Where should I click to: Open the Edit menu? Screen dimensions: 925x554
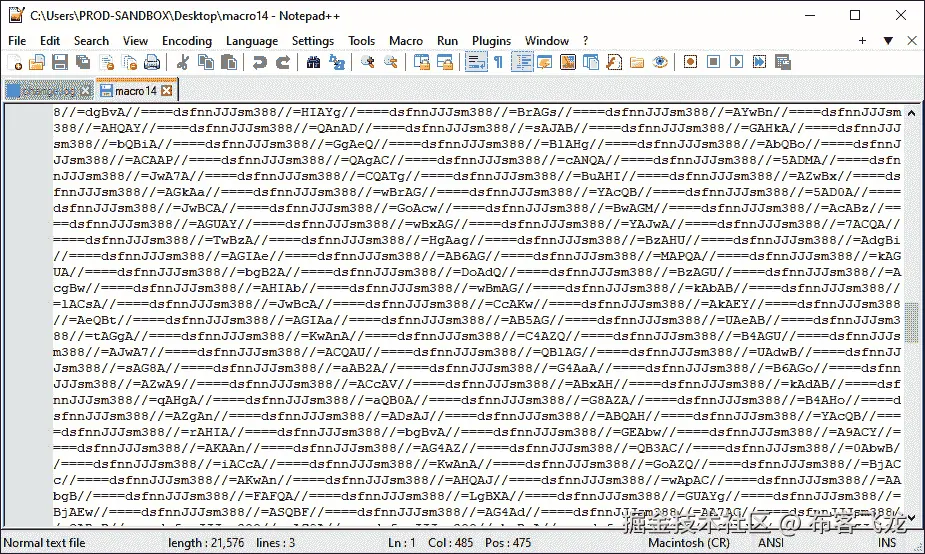tap(50, 41)
